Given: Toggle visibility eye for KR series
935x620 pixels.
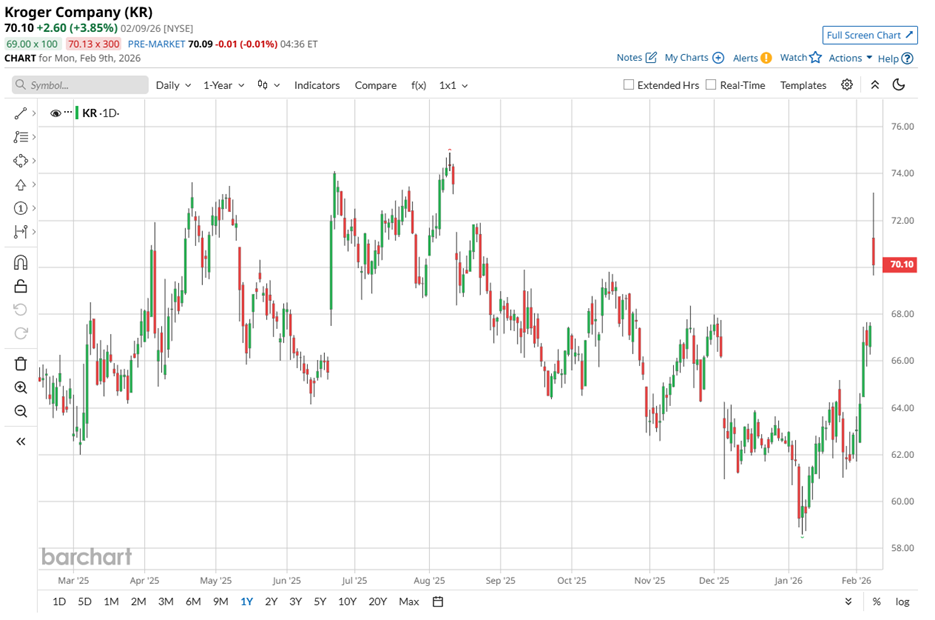Looking at the screenshot, I should click(x=55, y=113).
